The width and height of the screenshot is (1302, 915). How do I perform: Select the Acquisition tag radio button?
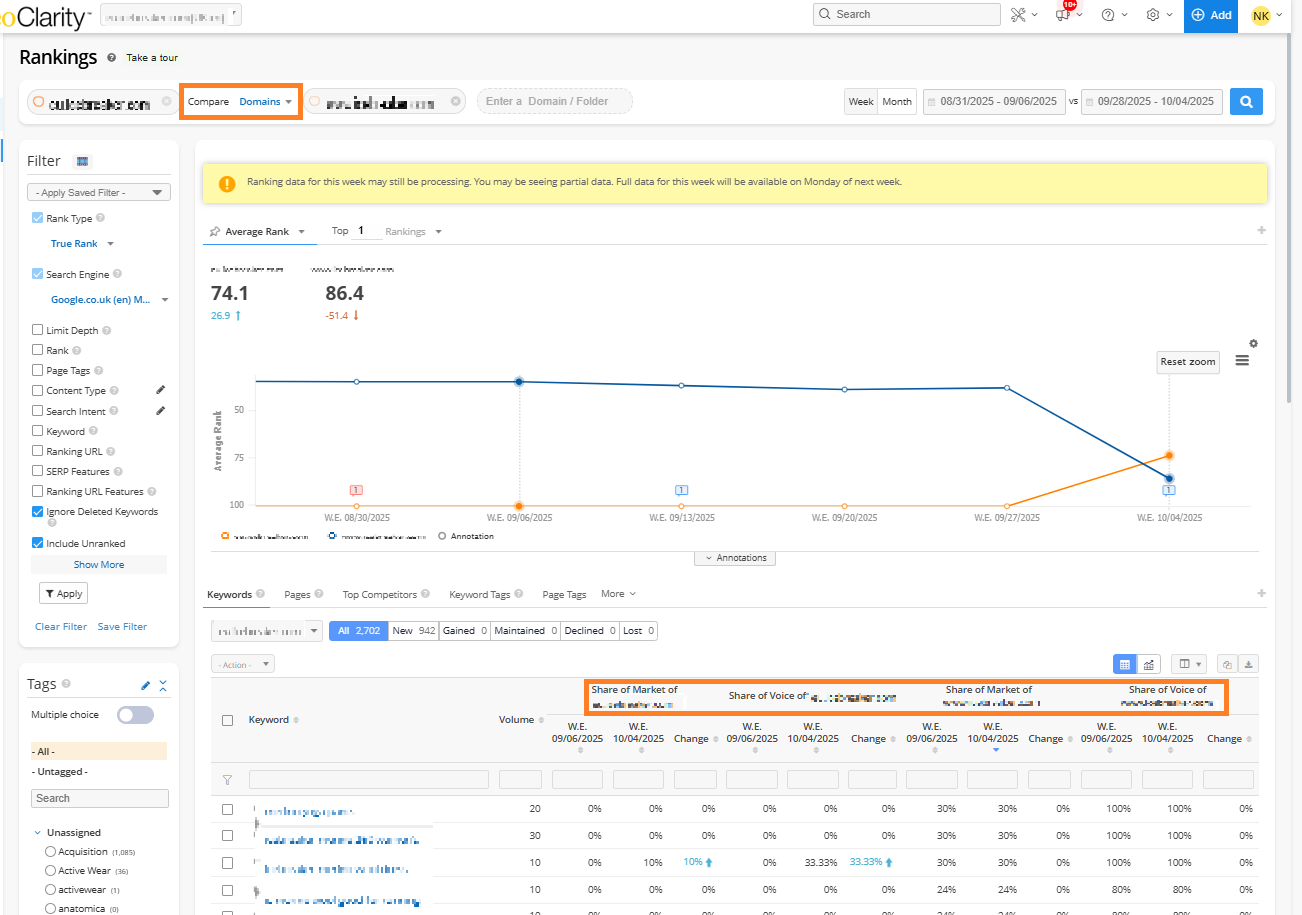(x=50, y=851)
